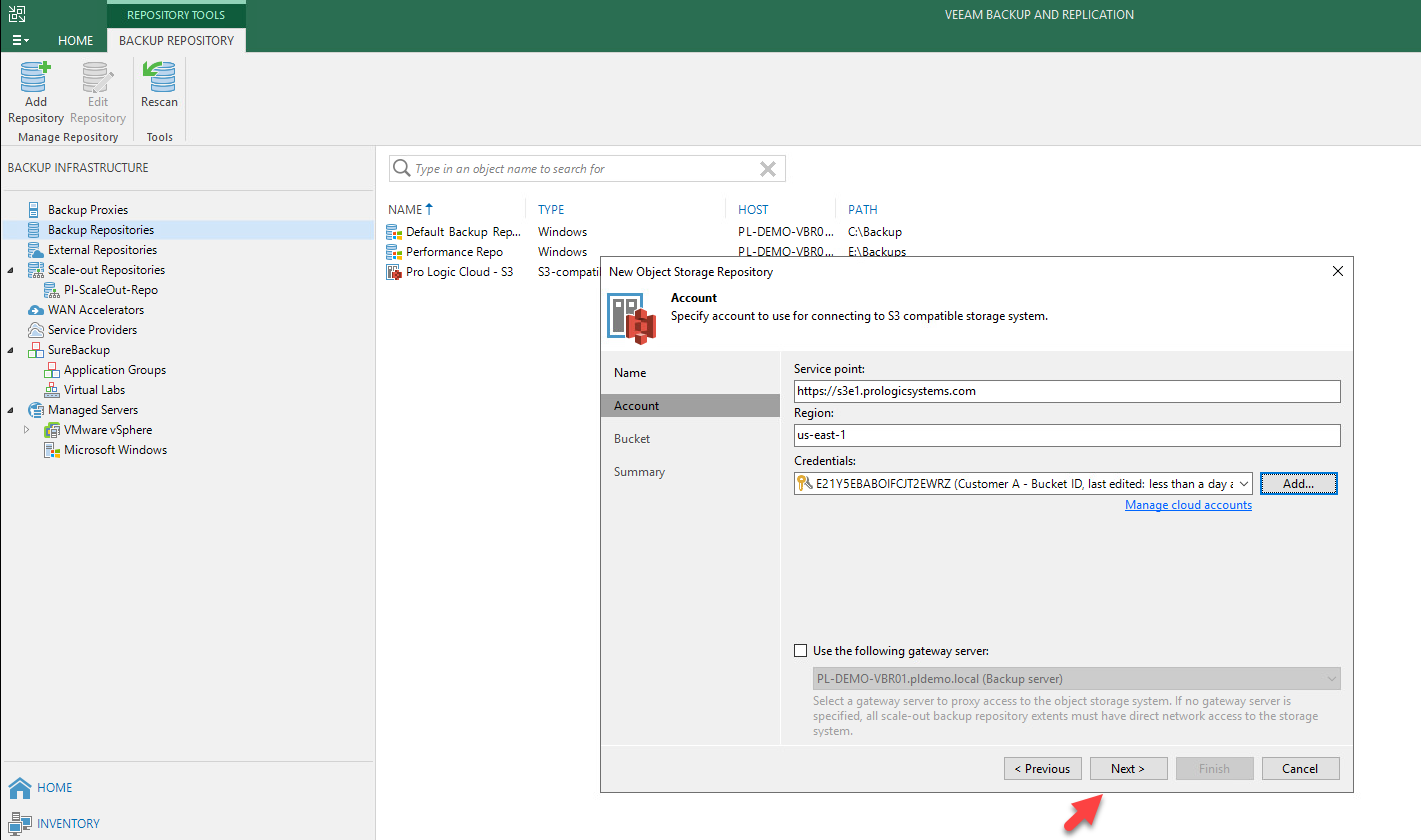Click the Service Providers icon in the tree

click(x=34, y=330)
